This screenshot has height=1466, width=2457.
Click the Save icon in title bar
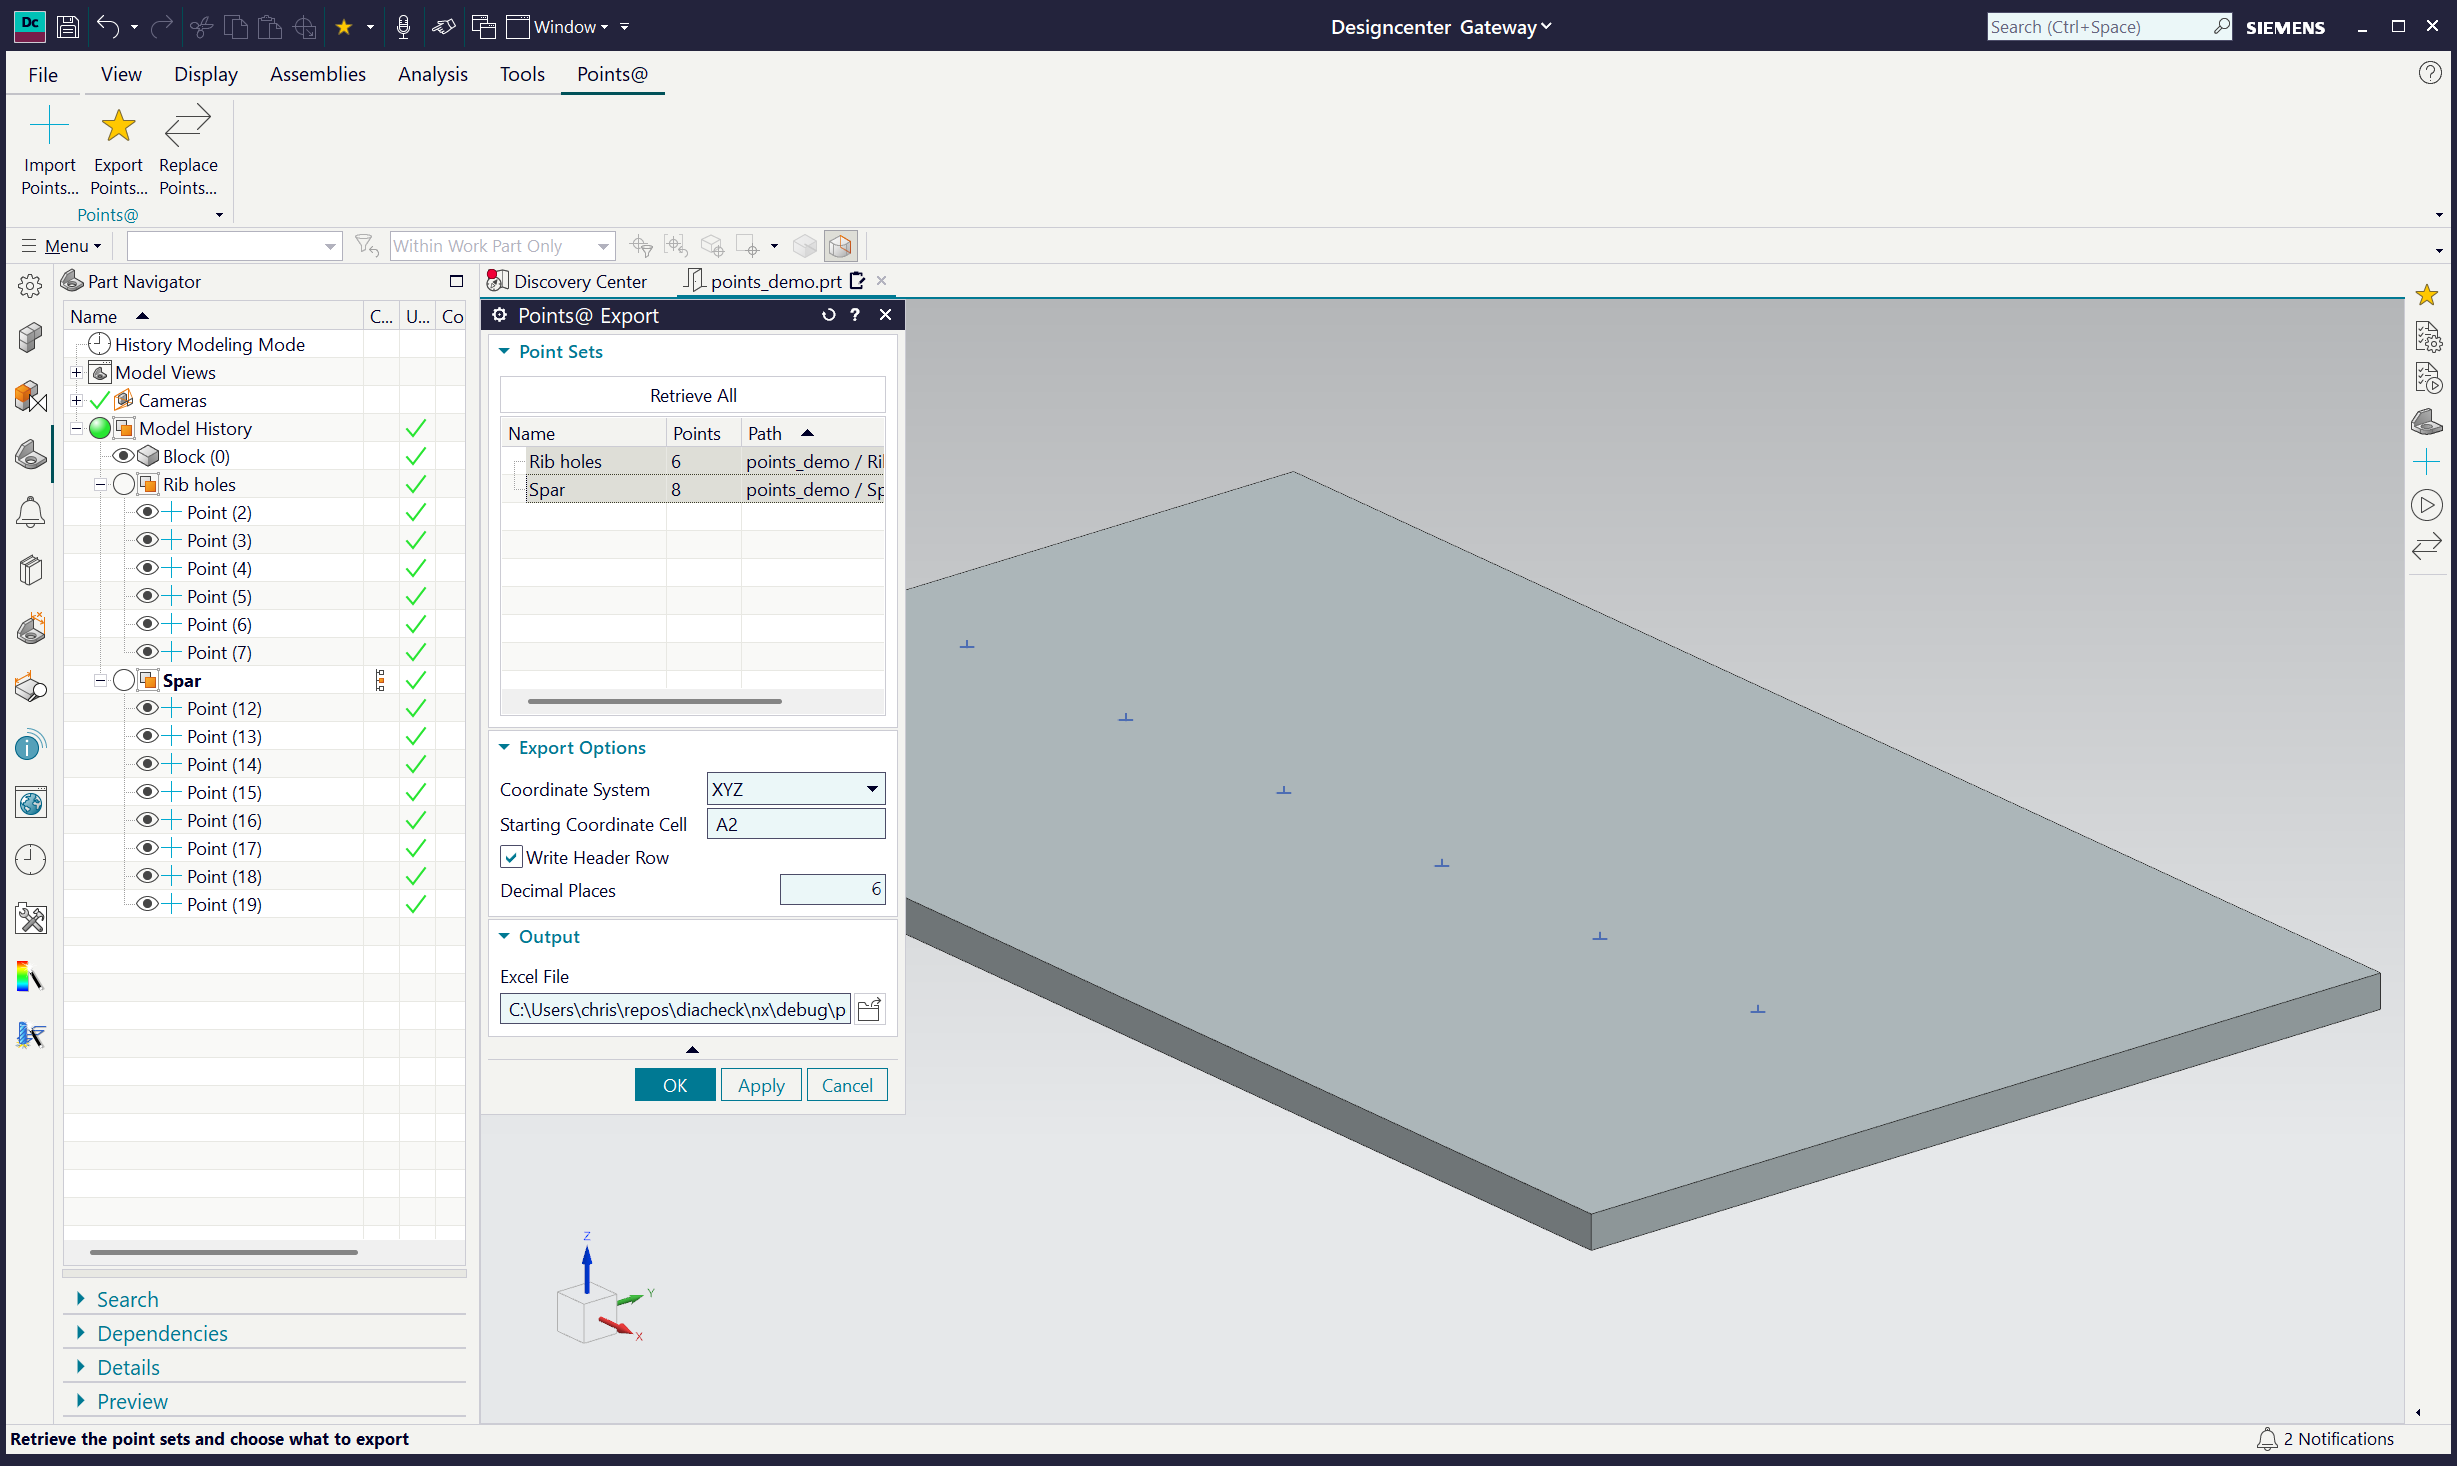click(x=68, y=27)
